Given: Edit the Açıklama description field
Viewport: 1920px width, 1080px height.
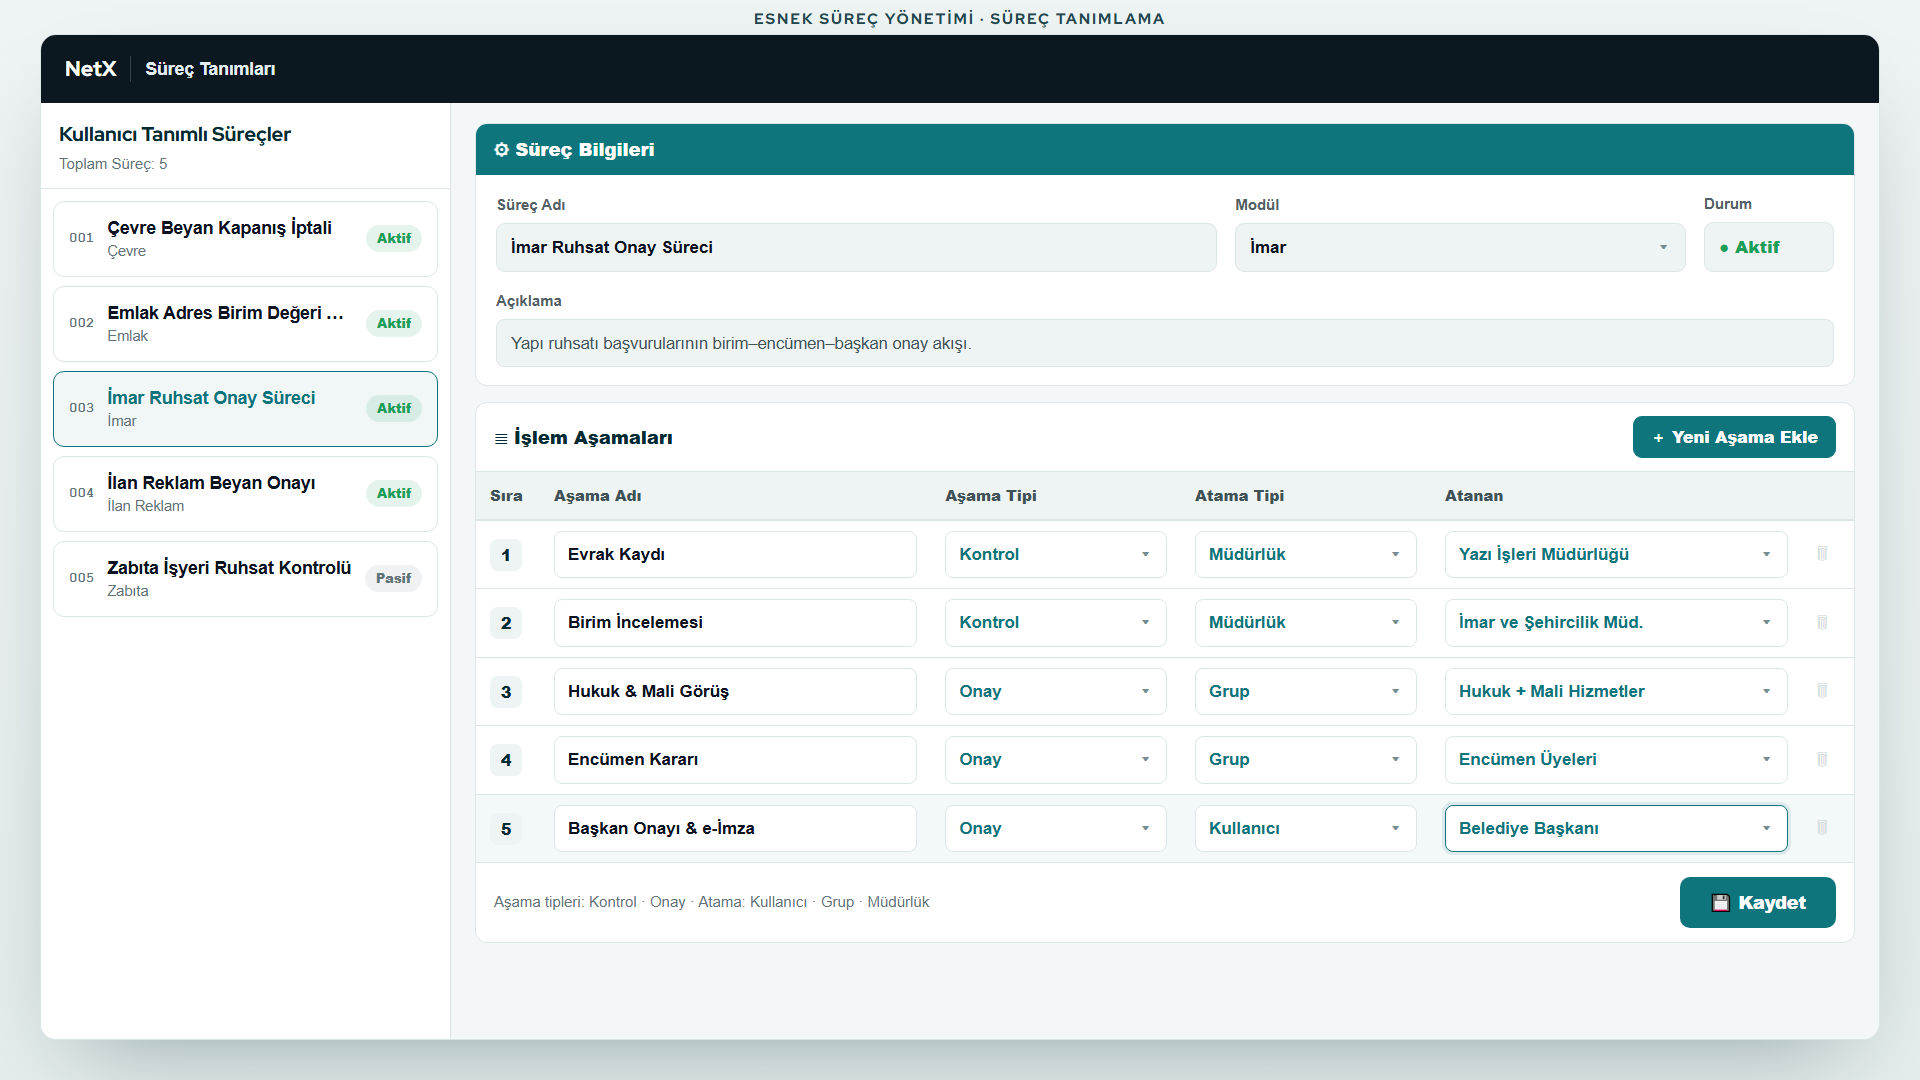Looking at the screenshot, I should click(x=1164, y=343).
